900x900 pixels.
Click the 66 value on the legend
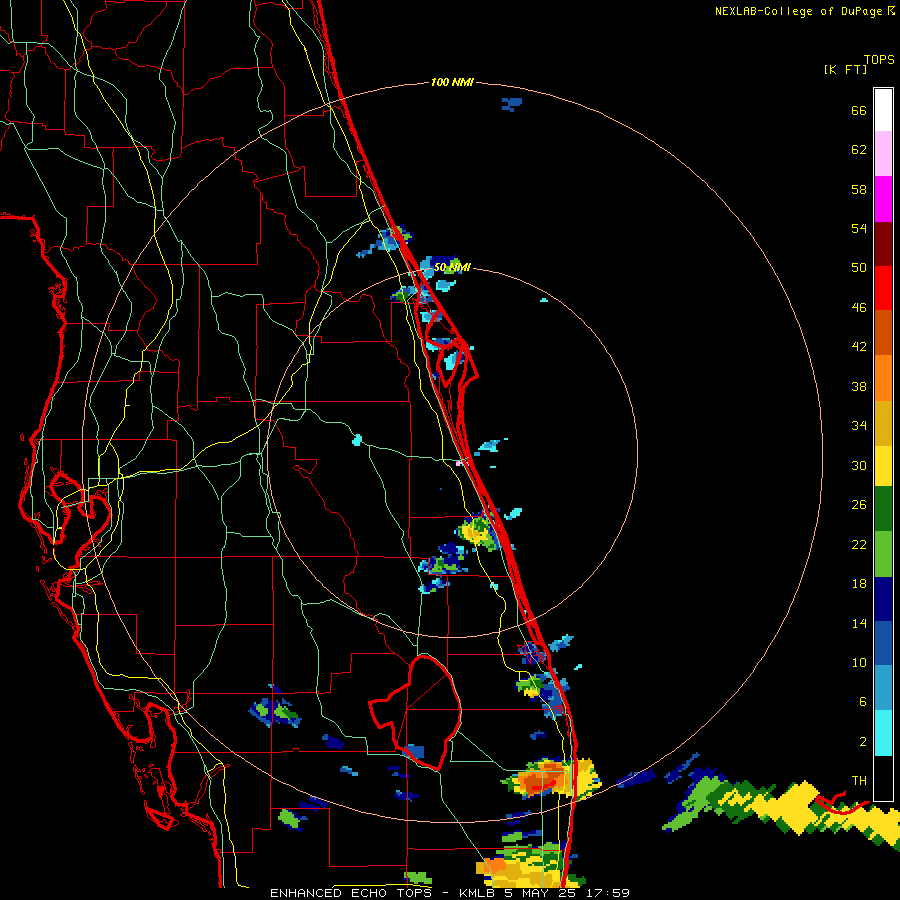click(859, 110)
